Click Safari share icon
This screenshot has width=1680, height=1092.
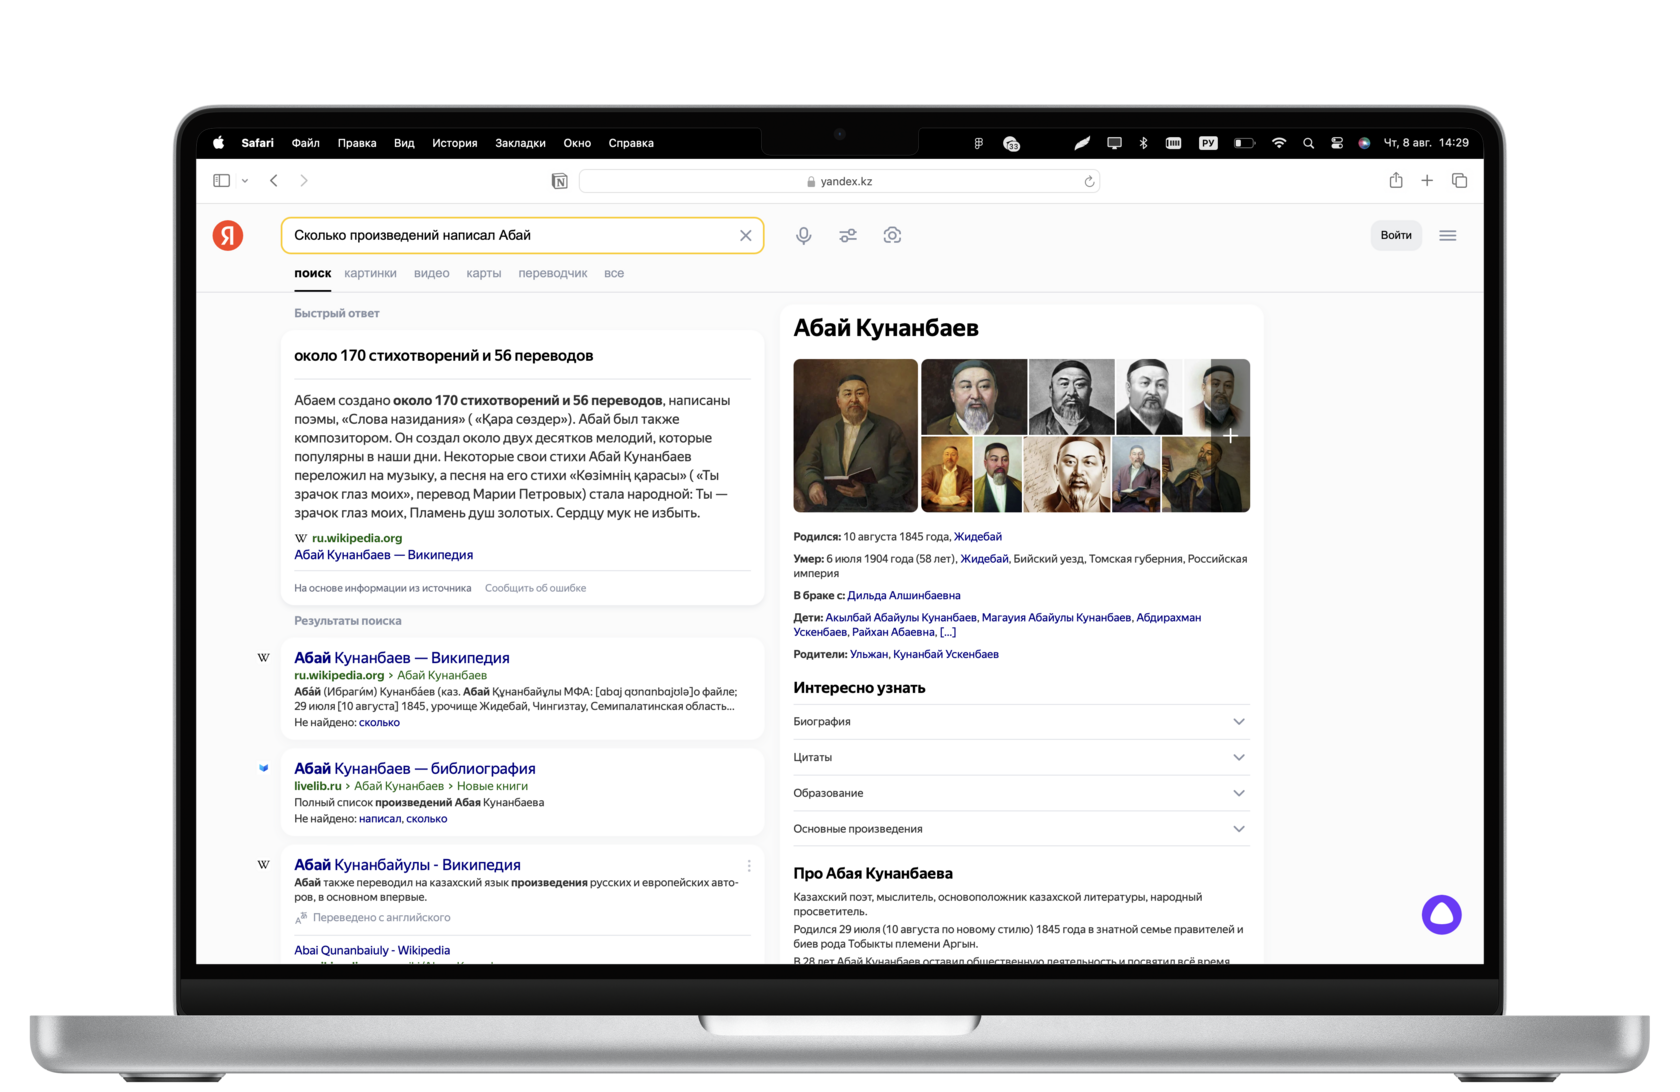tap(1396, 181)
